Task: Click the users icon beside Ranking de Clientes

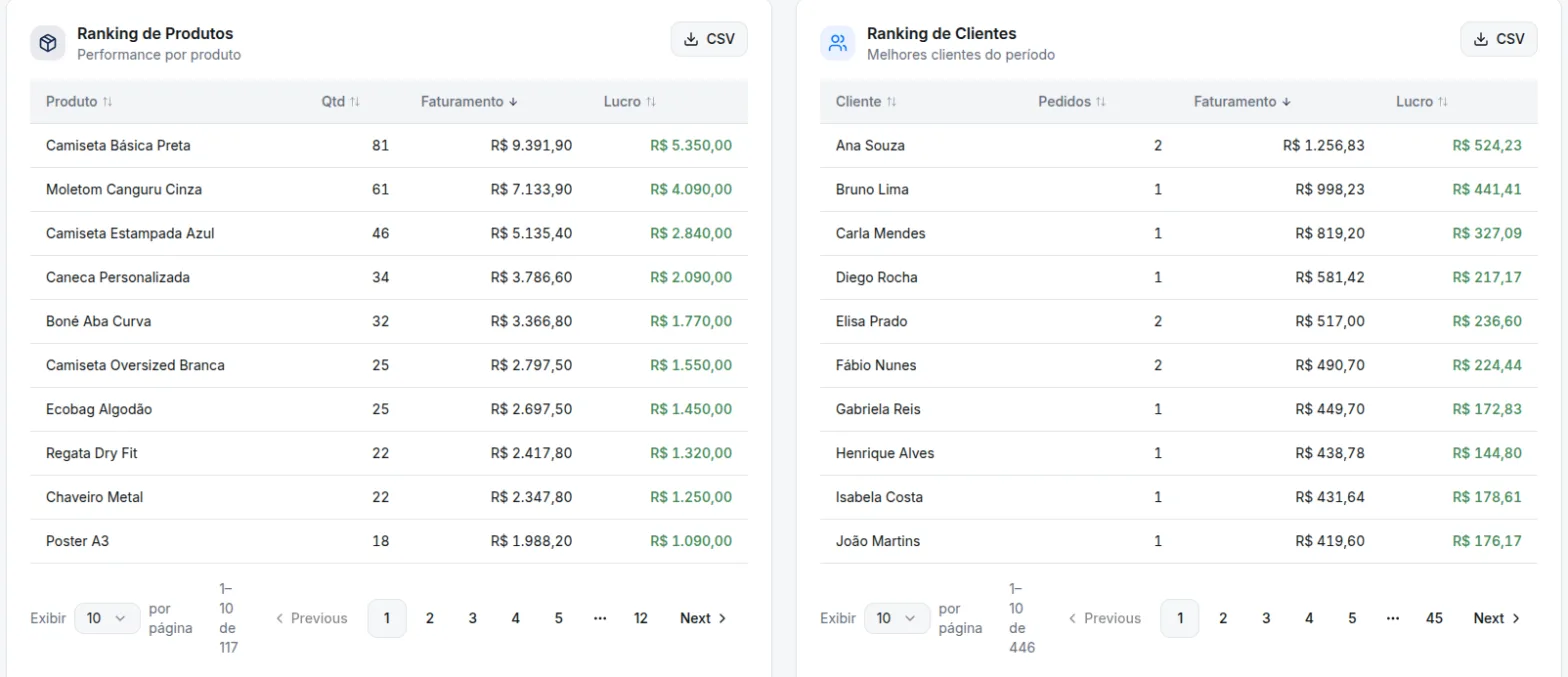Action: pyautogui.click(x=838, y=43)
